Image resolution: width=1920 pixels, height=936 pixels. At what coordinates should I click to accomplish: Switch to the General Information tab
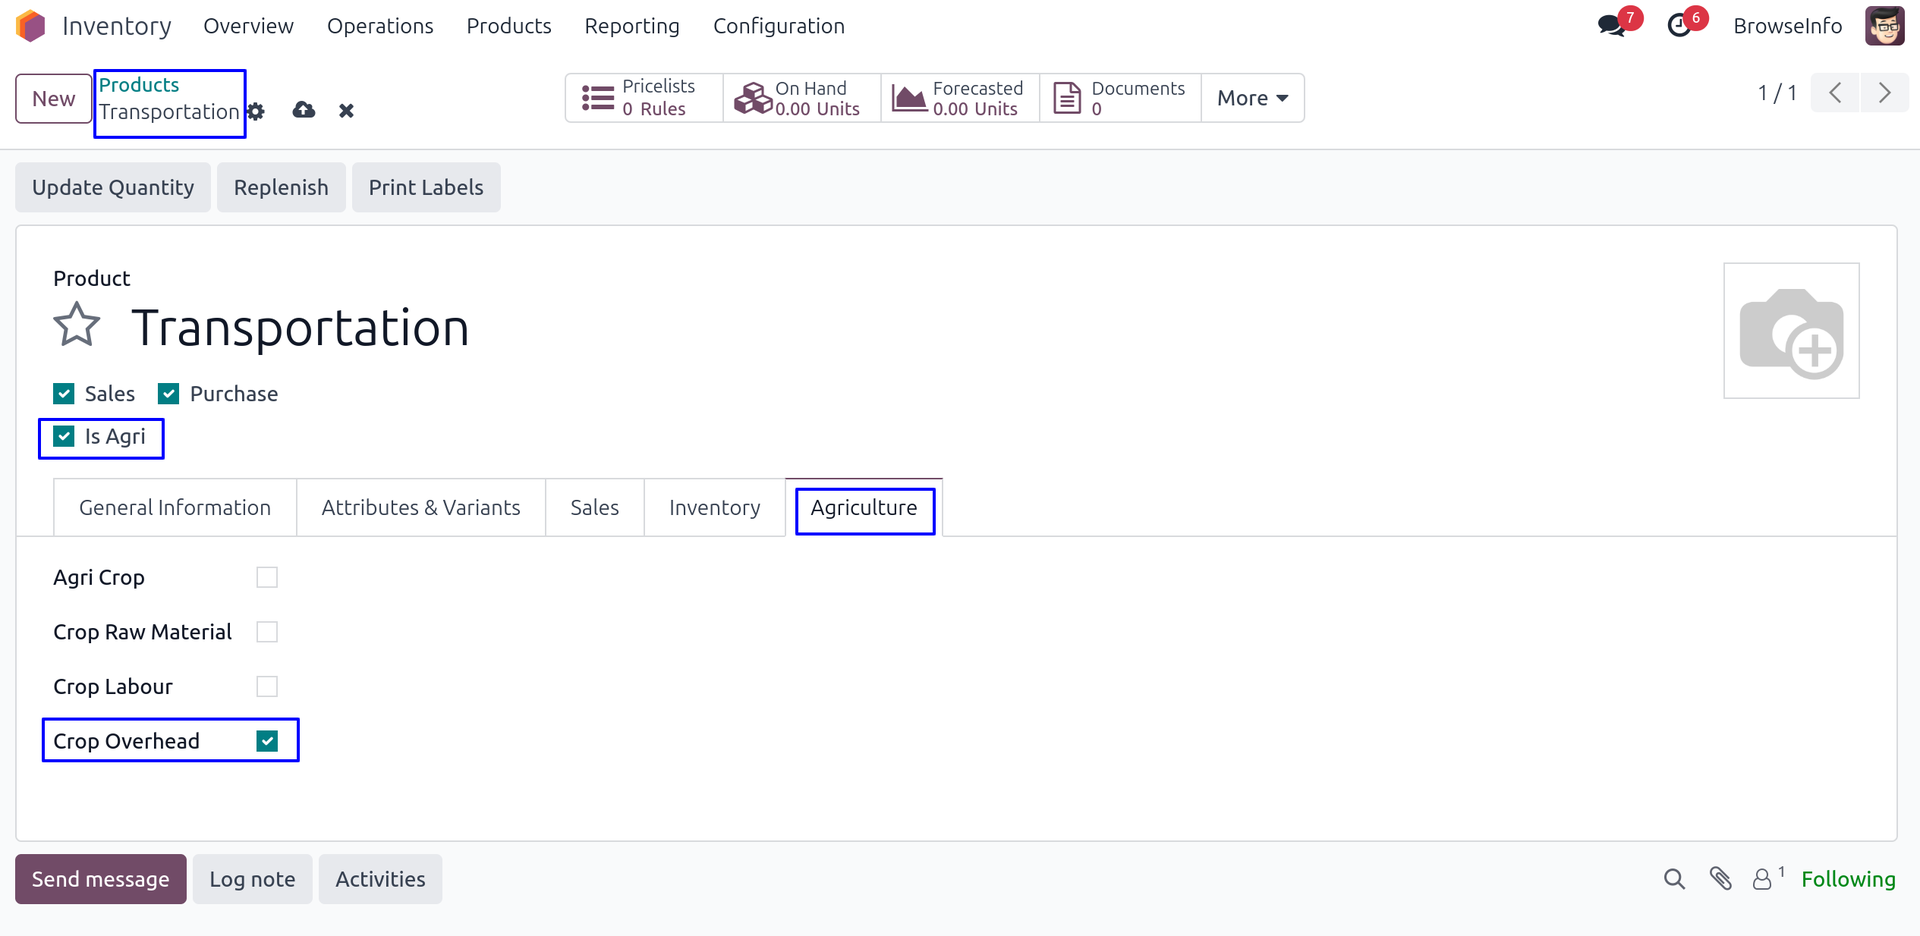tap(175, 508)
